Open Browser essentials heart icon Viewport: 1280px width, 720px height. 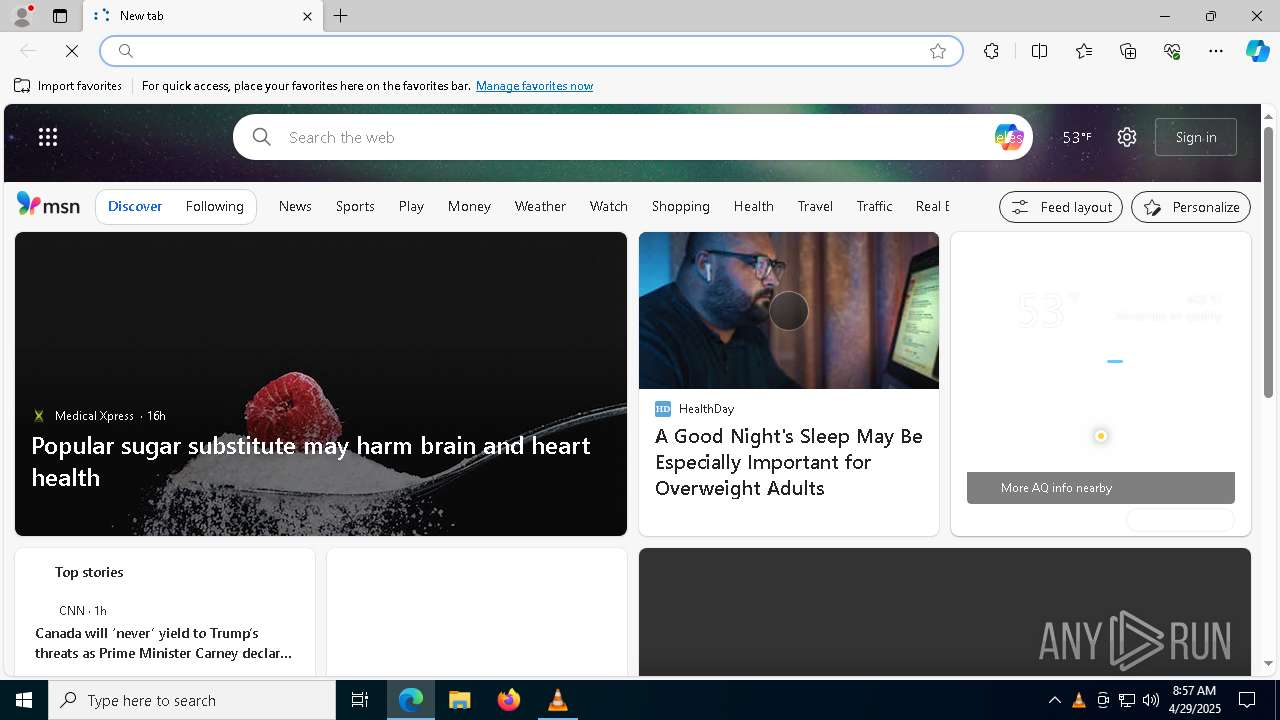tap(1172, 51)
